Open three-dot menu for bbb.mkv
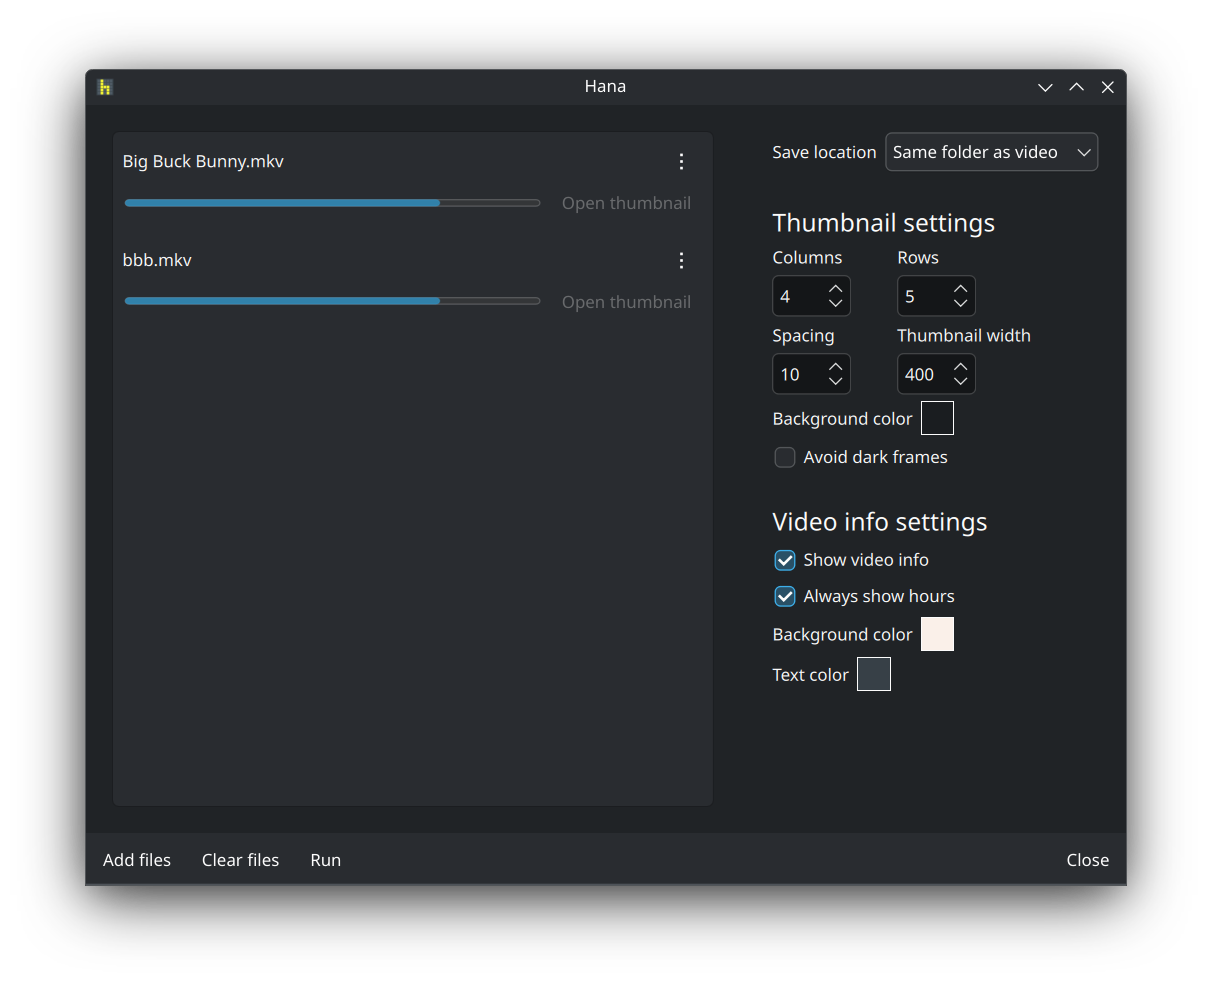 pos(681,260)
